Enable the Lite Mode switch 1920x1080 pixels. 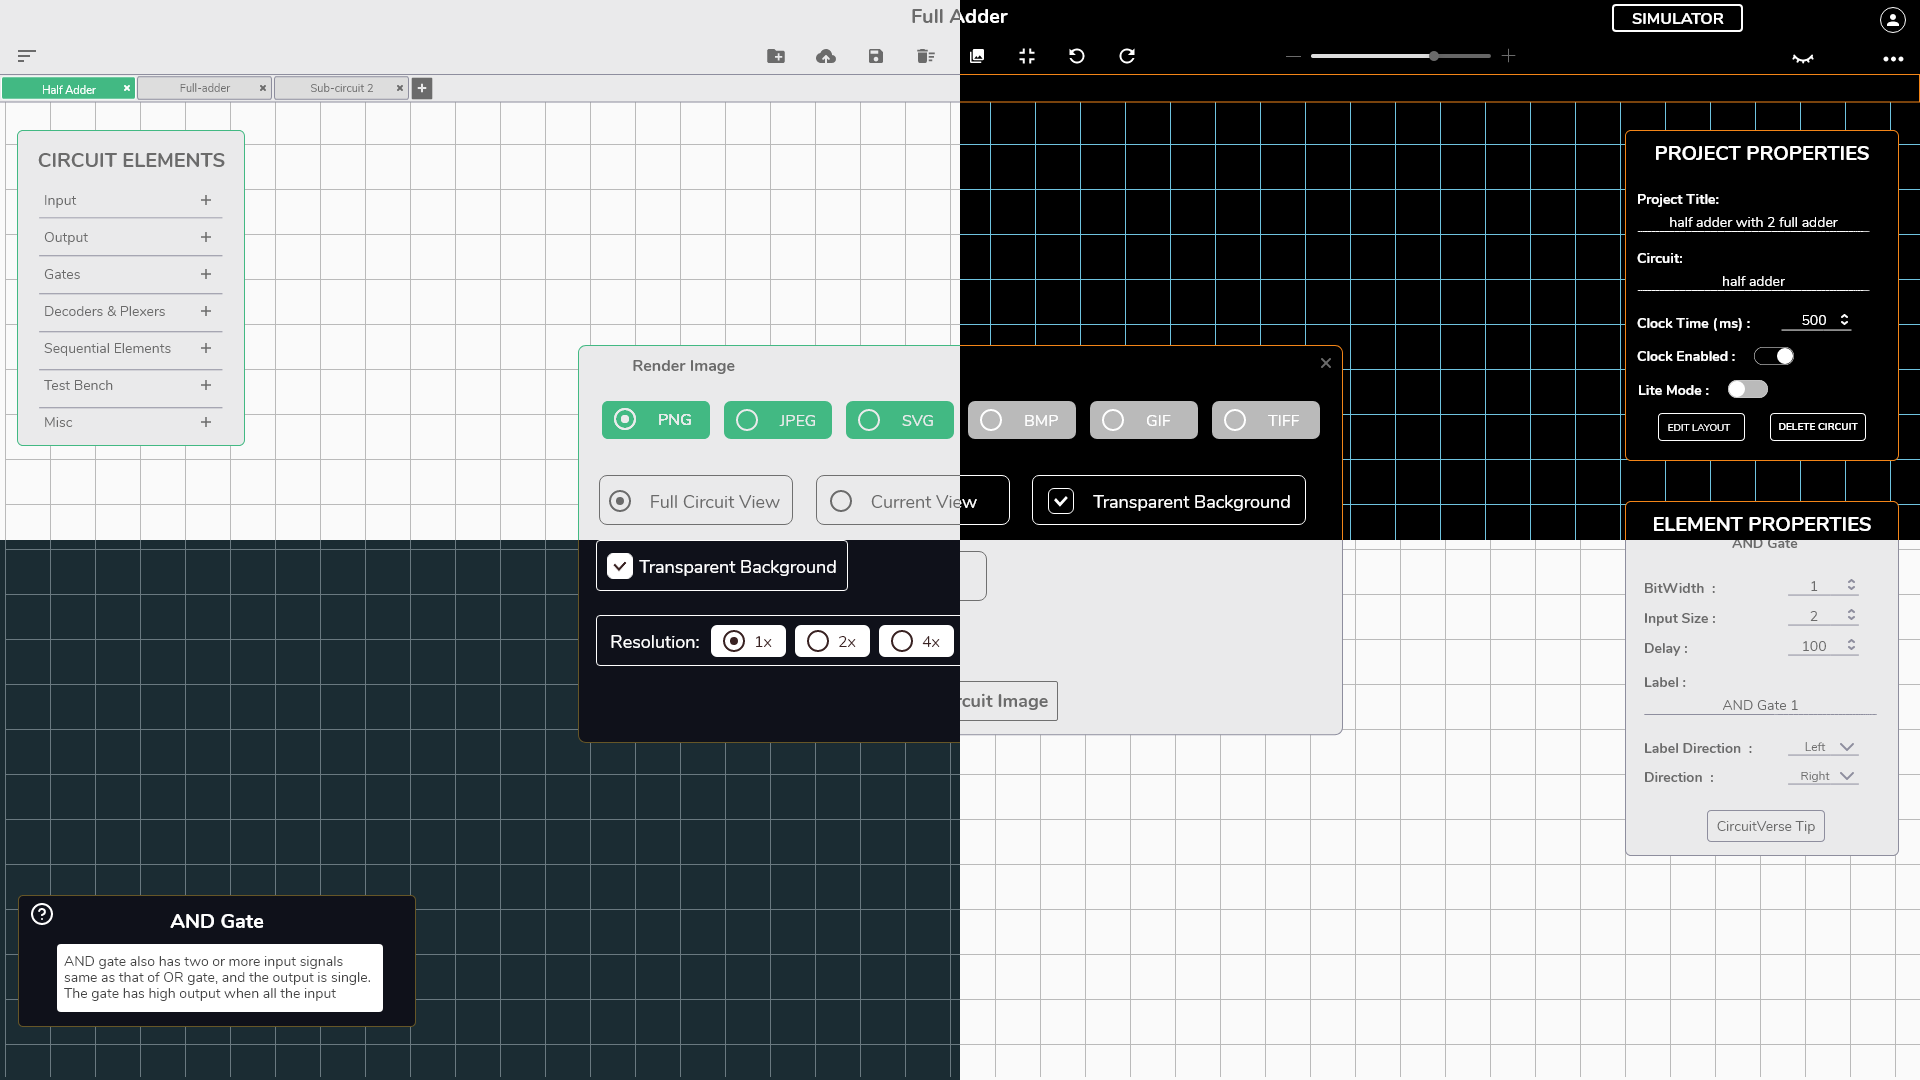(1748, 389)
